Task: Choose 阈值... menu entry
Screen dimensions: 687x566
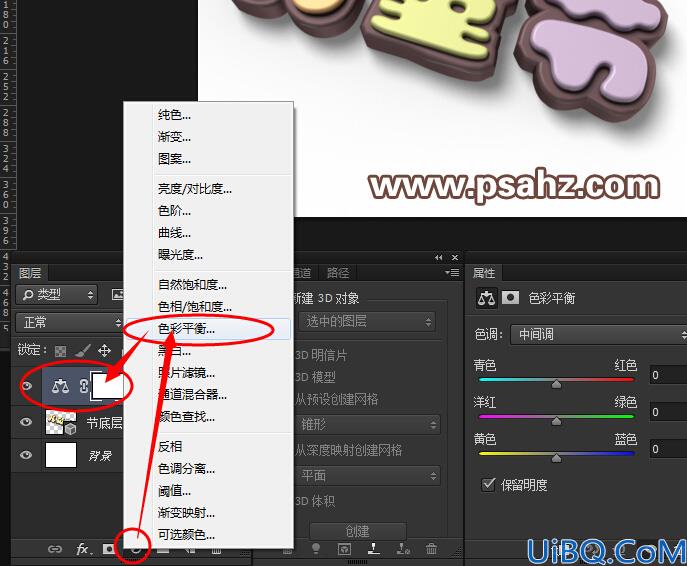Action: pyautogui.click(x=174, y=491)
